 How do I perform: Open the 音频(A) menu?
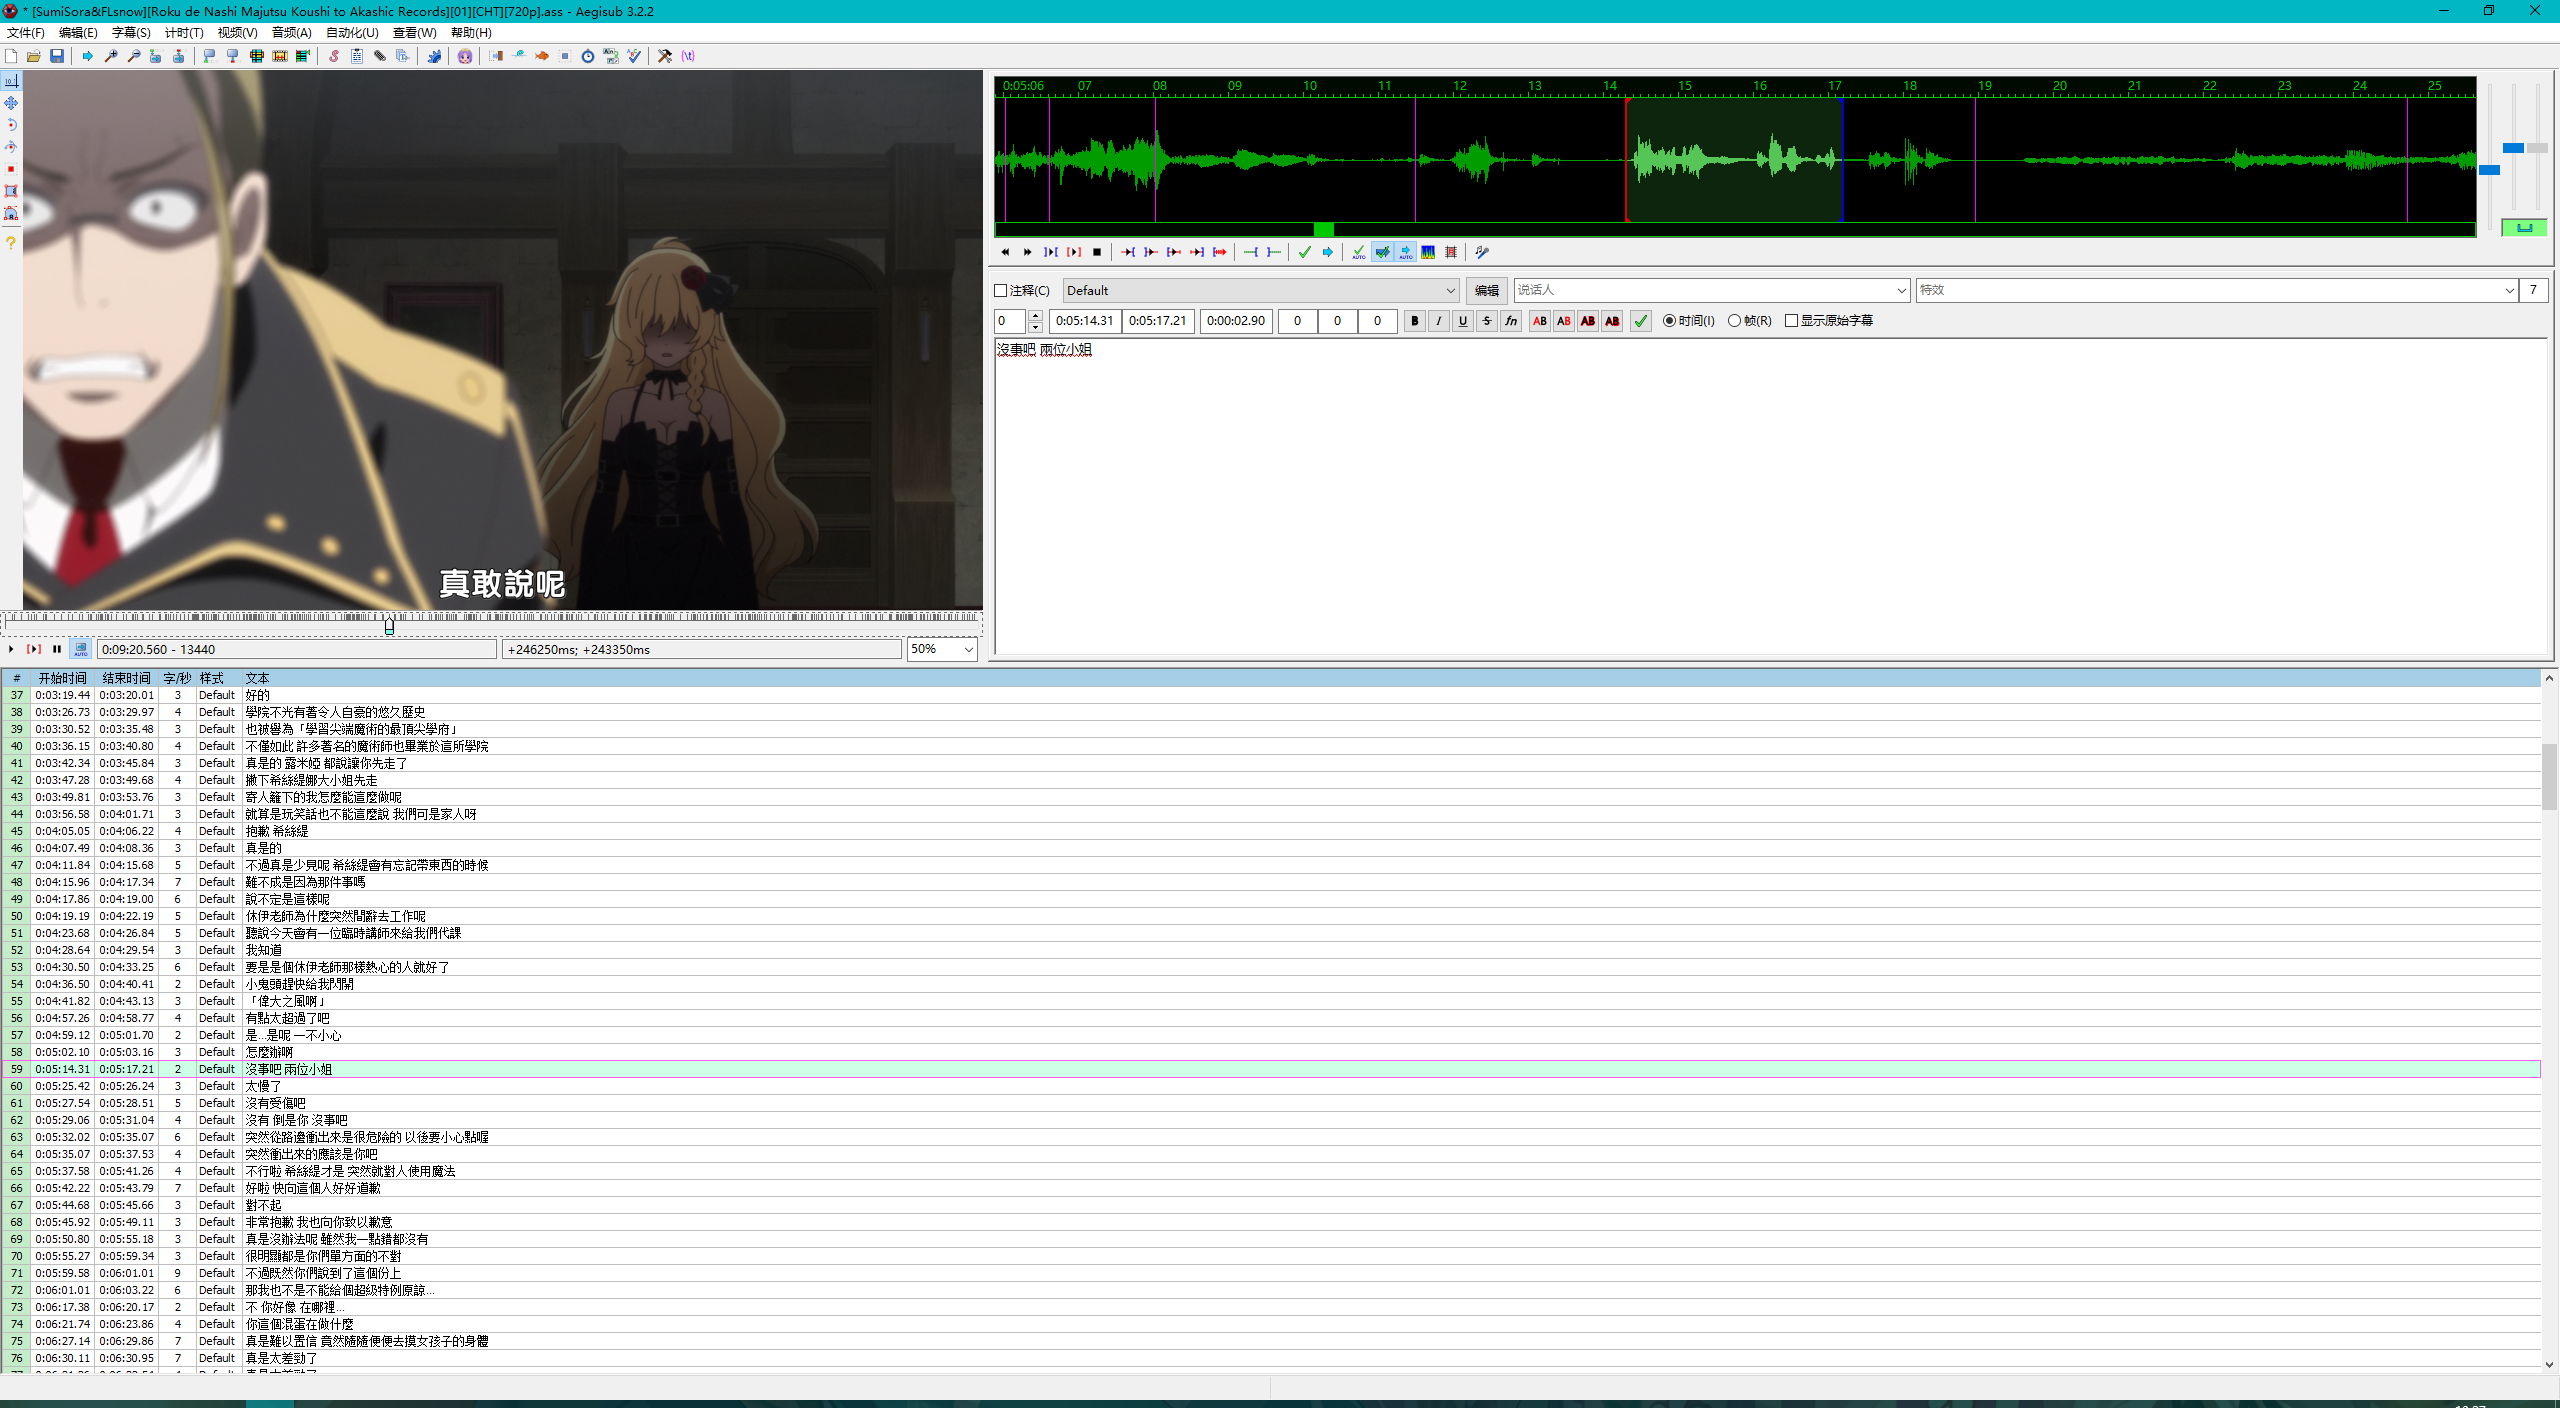[291, 33]
